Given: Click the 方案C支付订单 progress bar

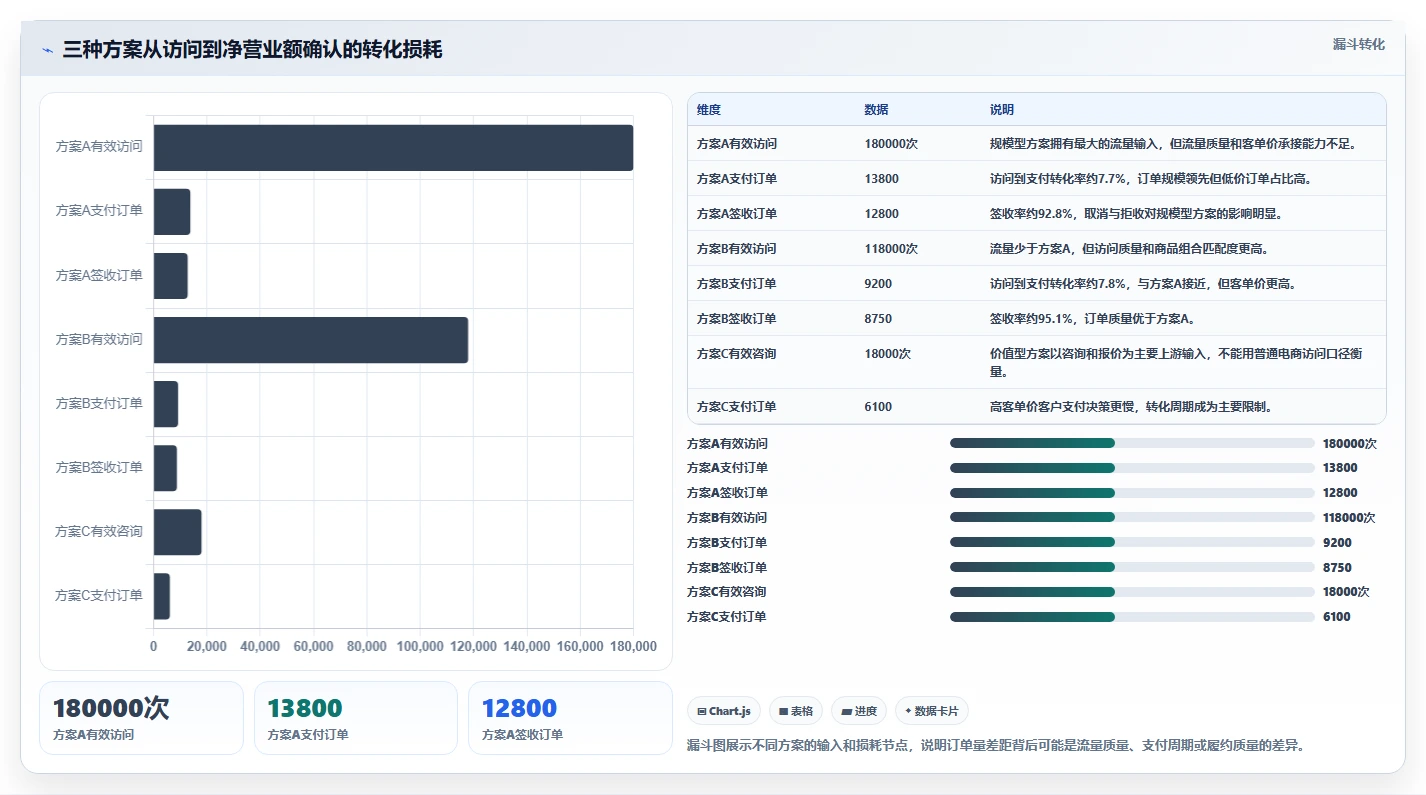Looking at the screenshot, I should tap(1132, 617).
